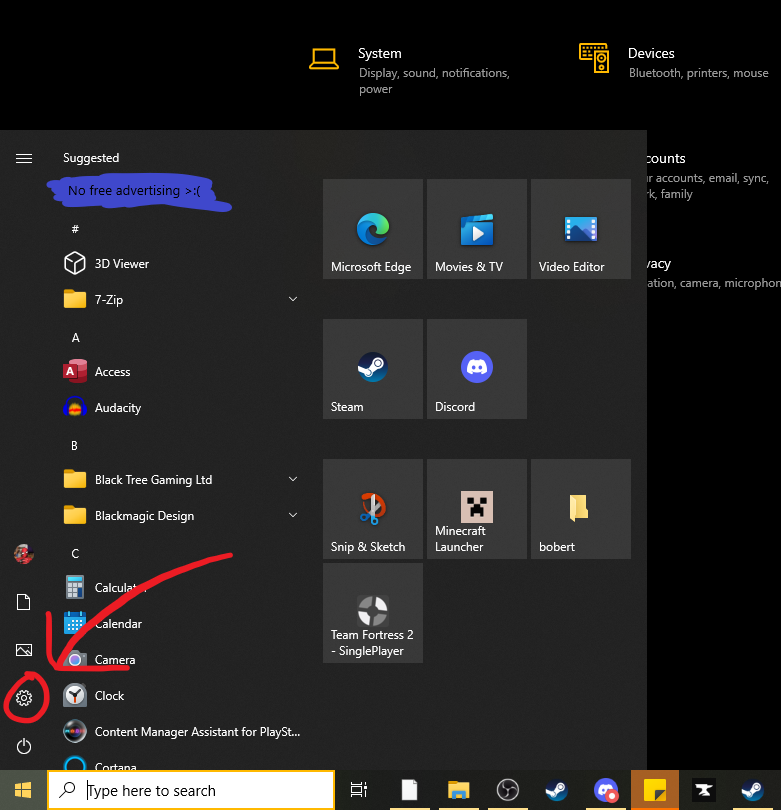Open the blank document taskbar icon
Image resolution: width=781 pixels, height=810 pixels.
[x=409, y=790]
